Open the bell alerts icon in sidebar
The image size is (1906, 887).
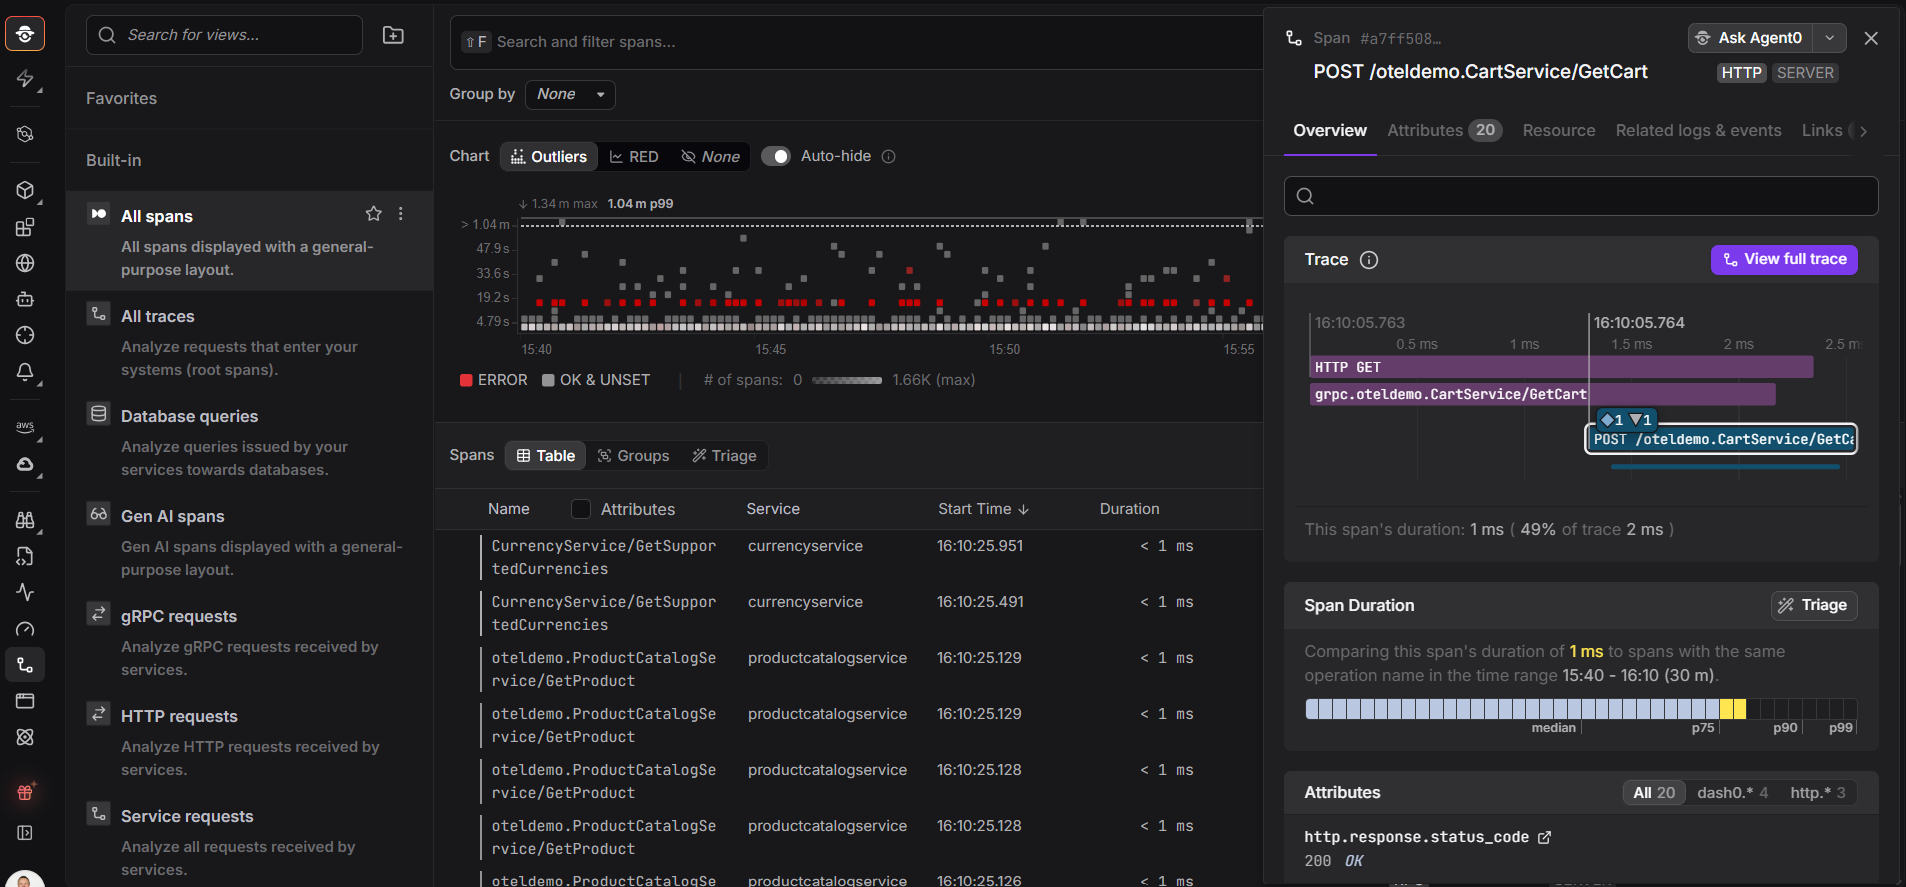(25, 372)
